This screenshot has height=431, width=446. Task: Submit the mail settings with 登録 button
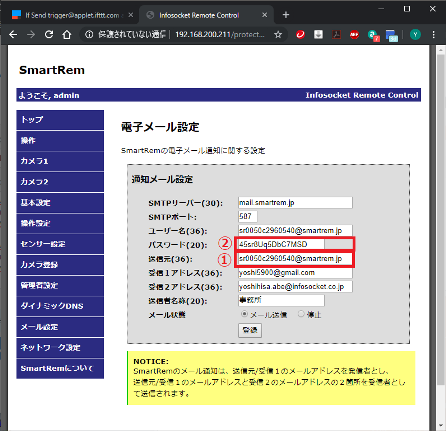[x=250, y=330]
